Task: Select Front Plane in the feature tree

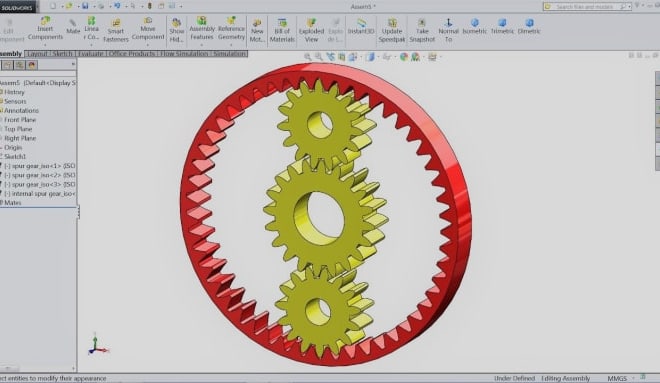Action: pos(20,120)
